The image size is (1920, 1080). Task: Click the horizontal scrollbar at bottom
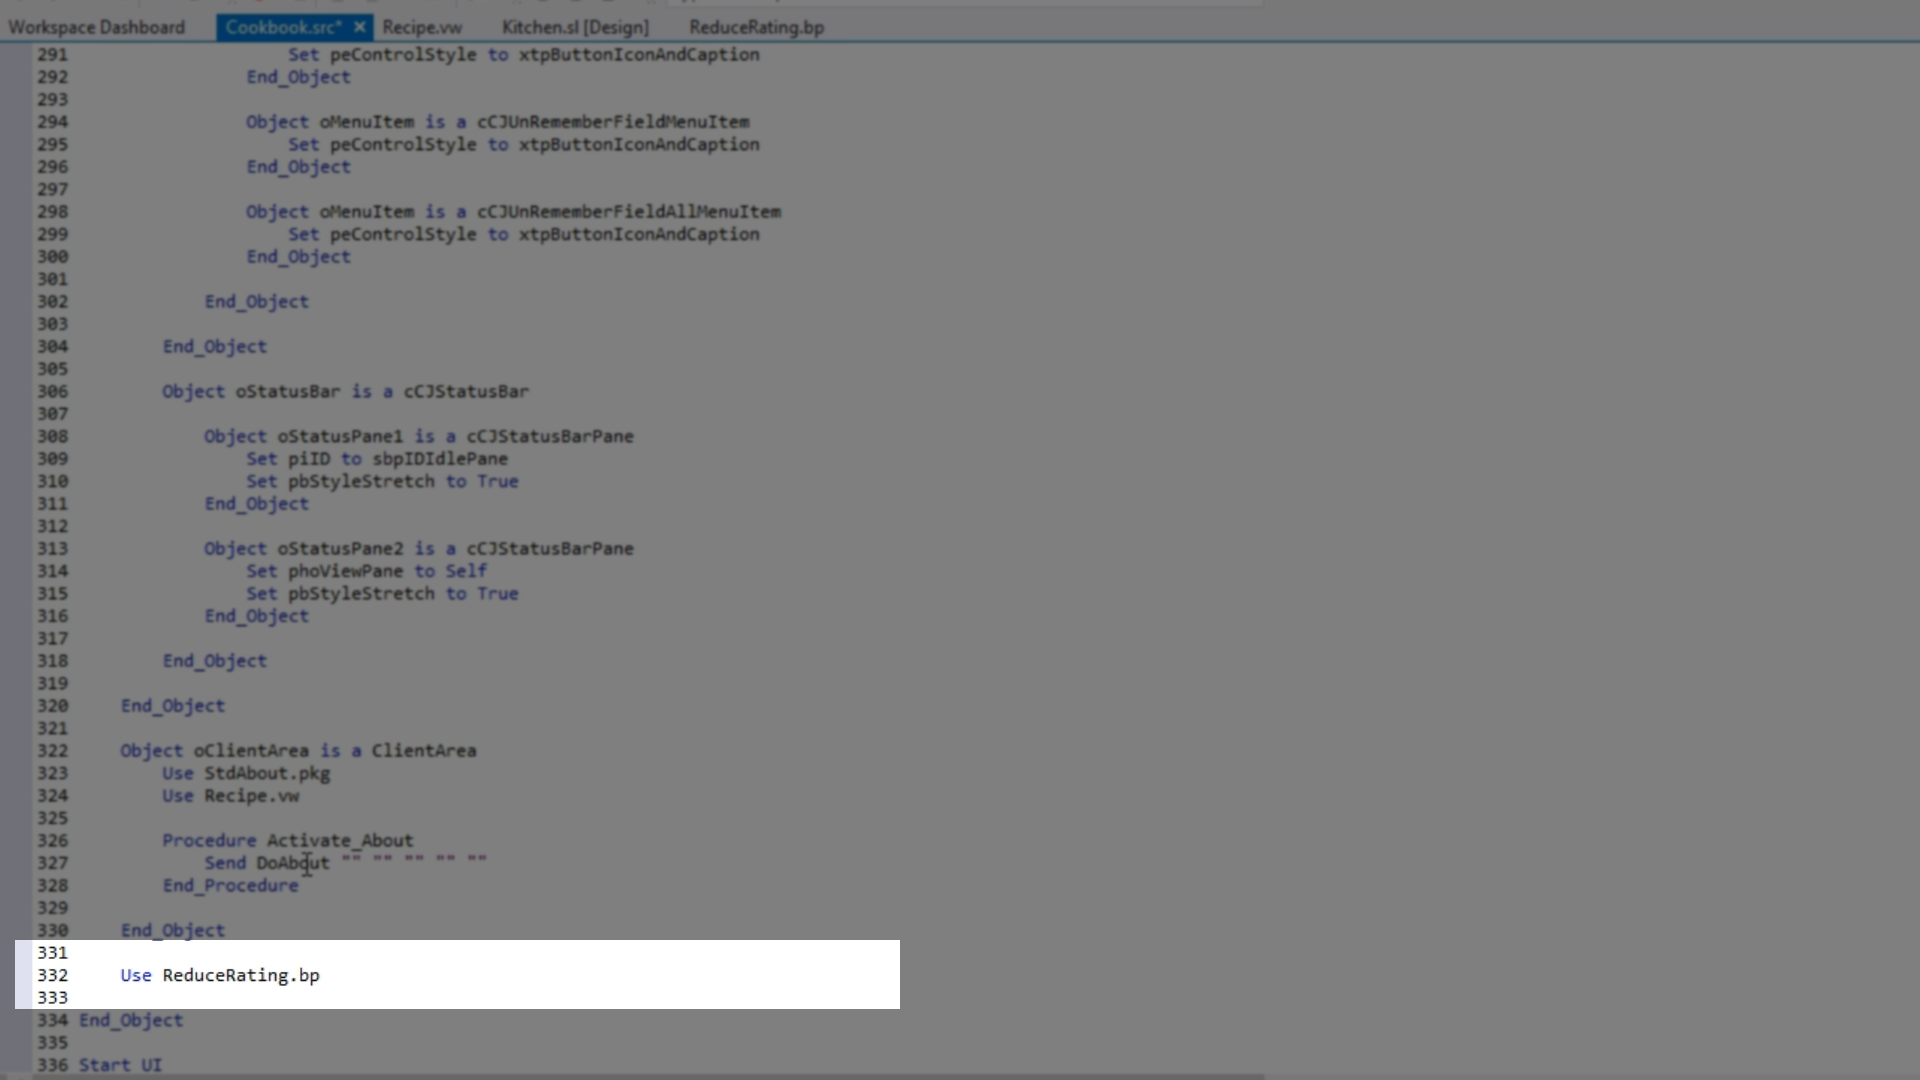640,1076
